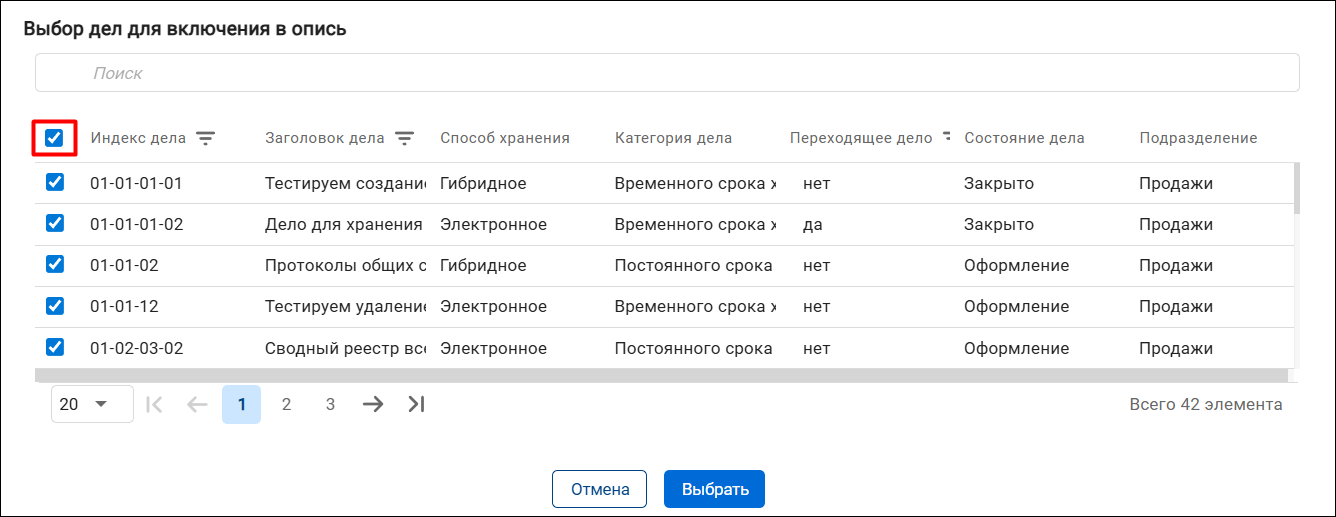Click Индекс дела column header
The width and height of the screenshot is (1336, 517).
[x=138, y=138]
